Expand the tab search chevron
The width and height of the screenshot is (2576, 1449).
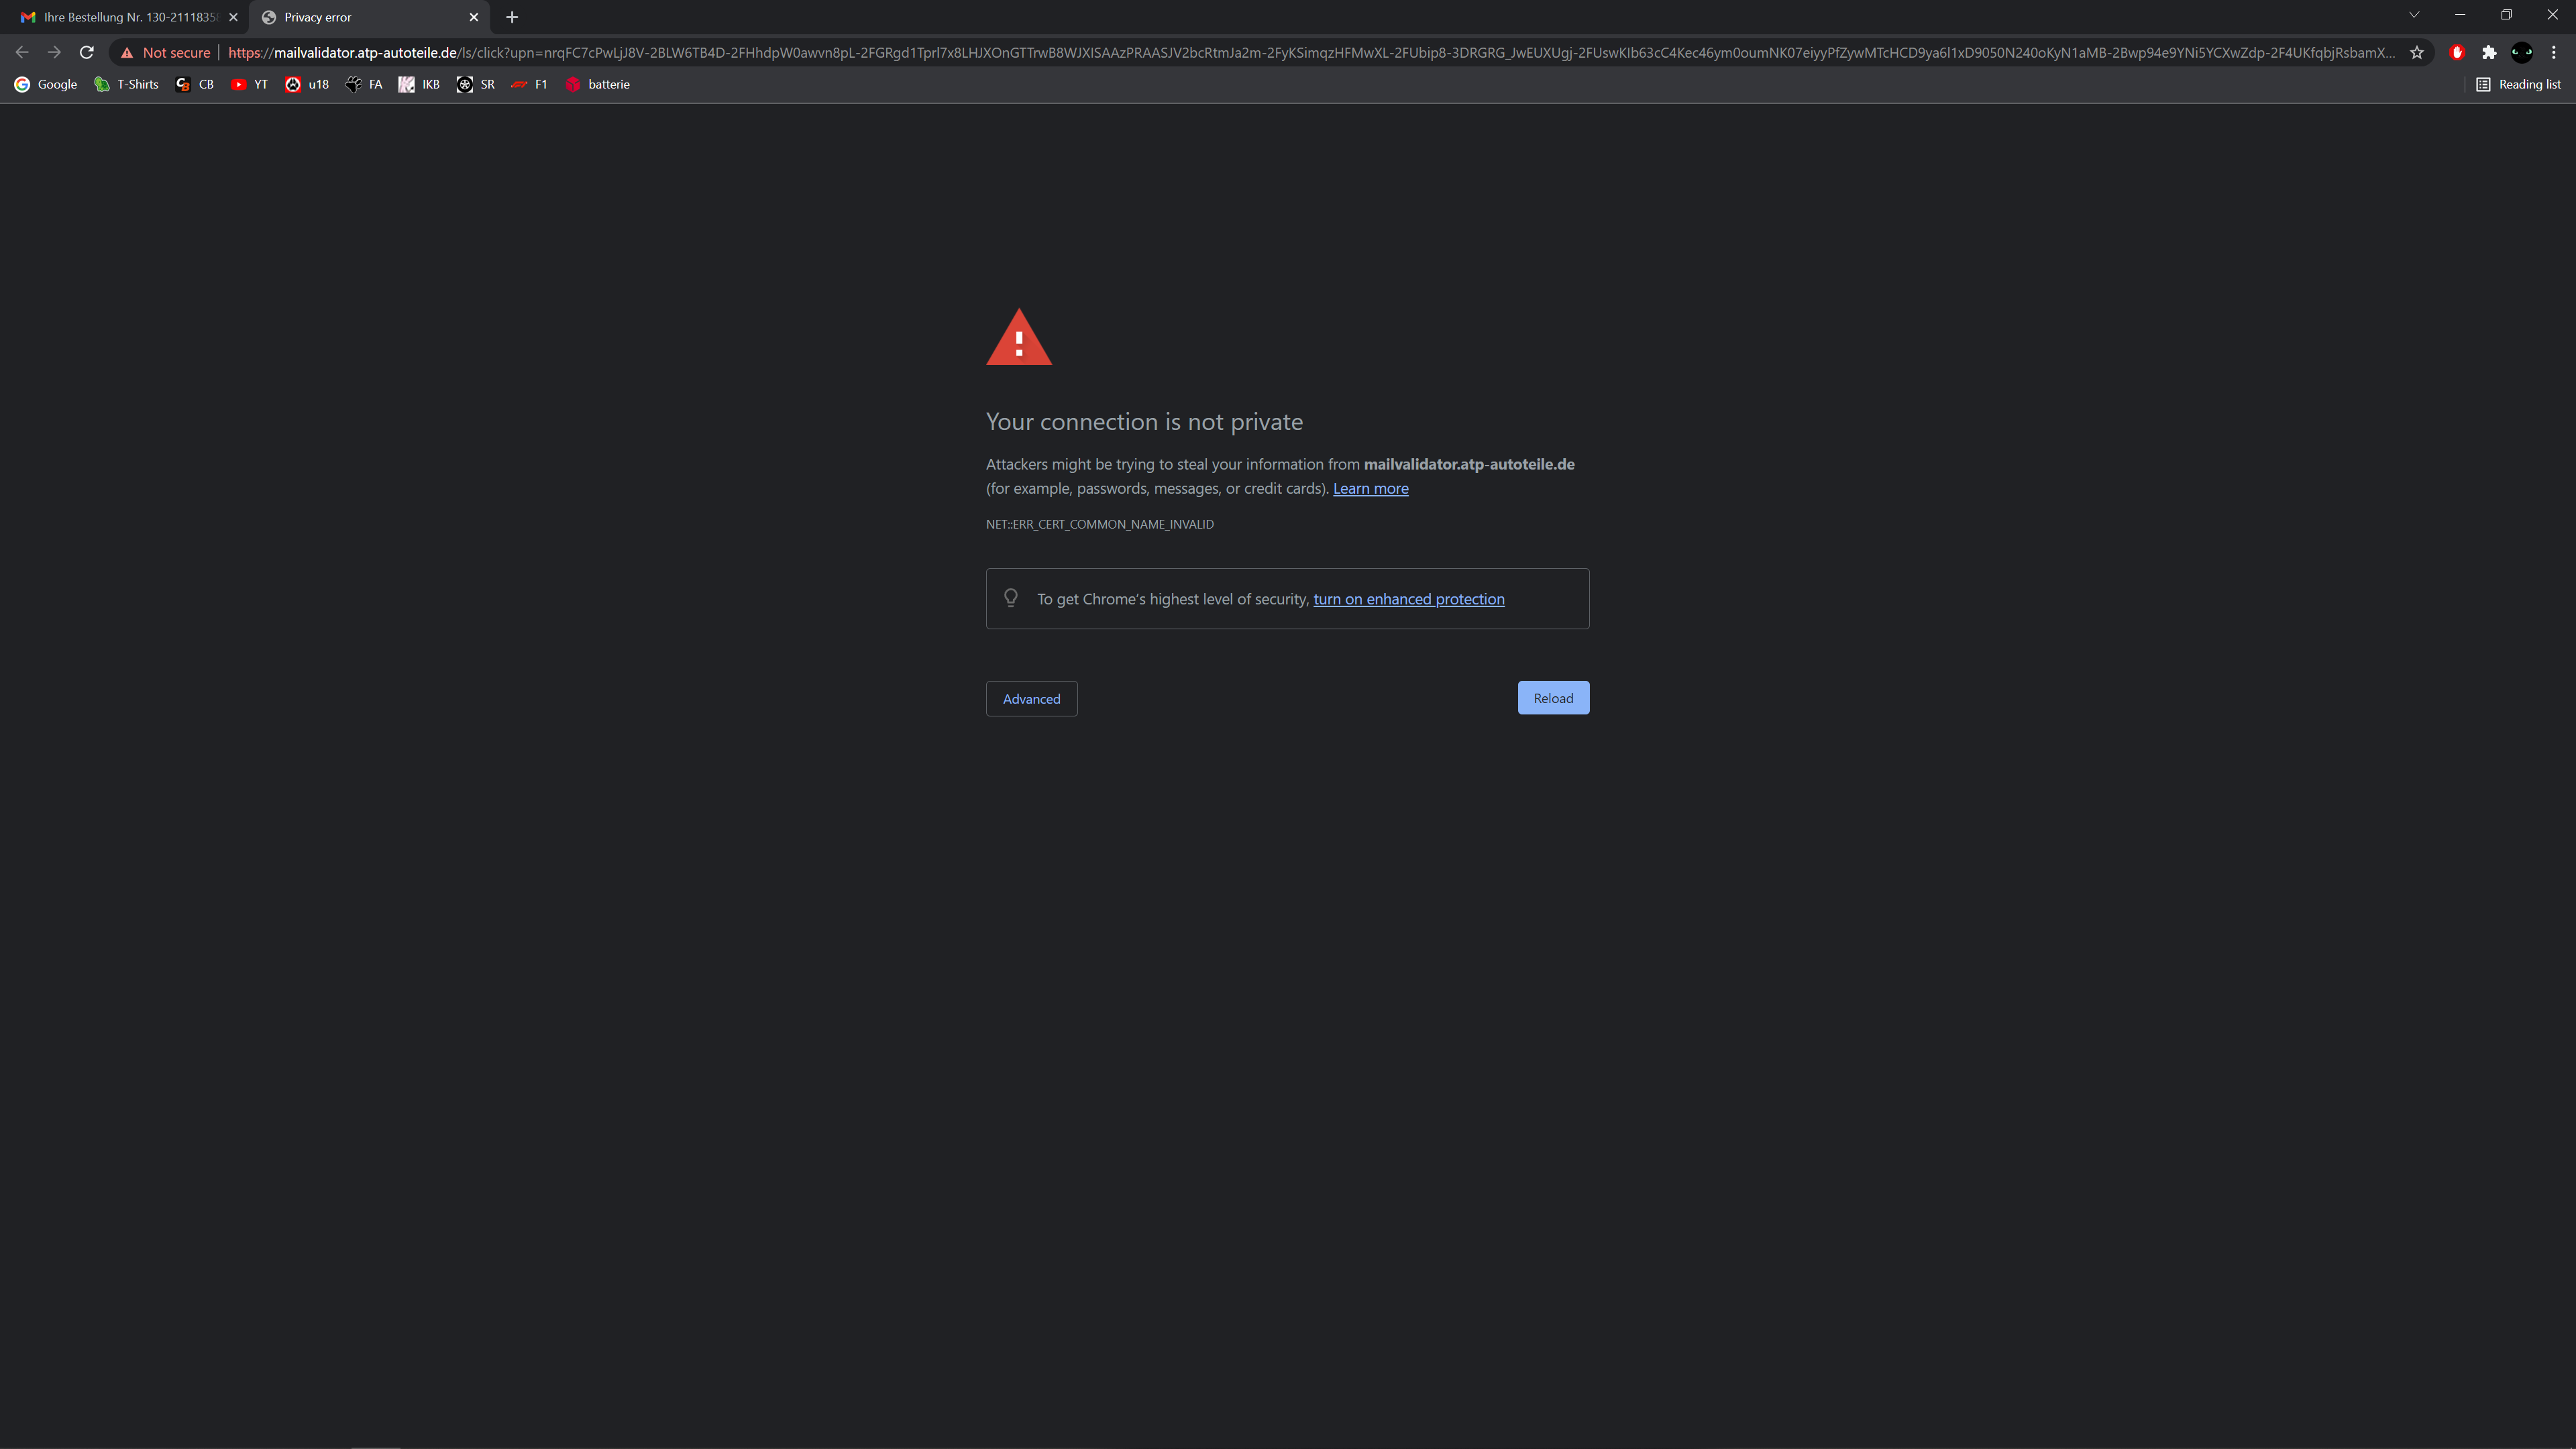tap(2414, 15)
